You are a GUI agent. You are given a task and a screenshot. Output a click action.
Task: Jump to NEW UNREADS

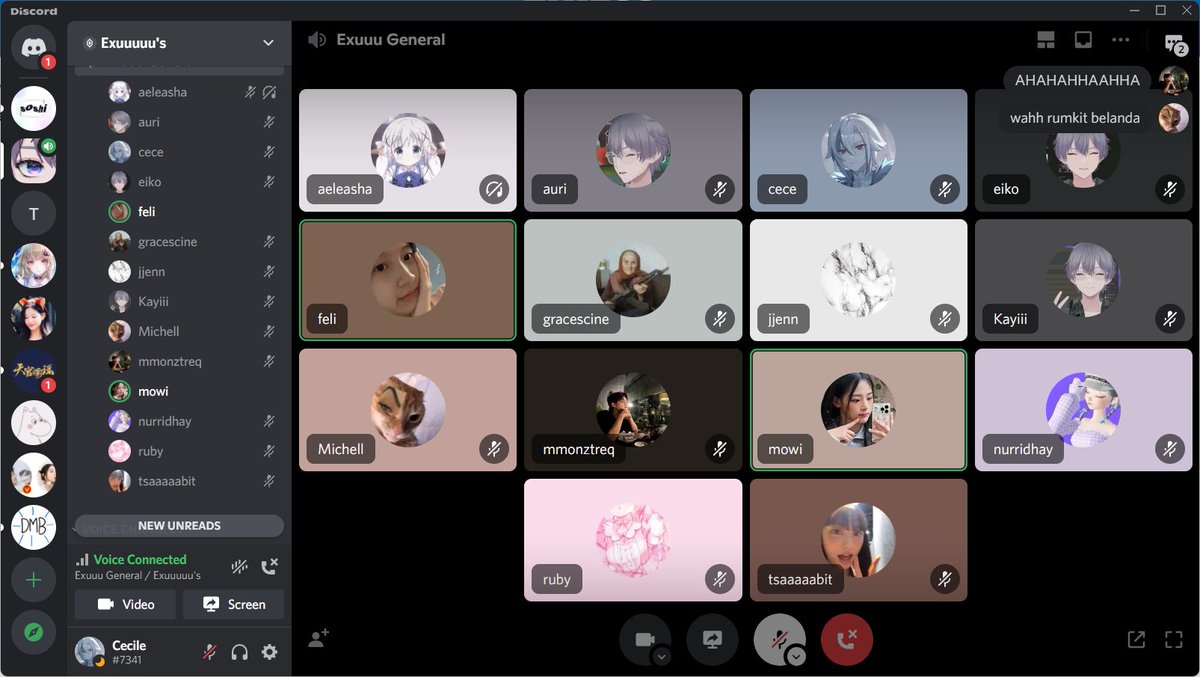coord(179,526)
